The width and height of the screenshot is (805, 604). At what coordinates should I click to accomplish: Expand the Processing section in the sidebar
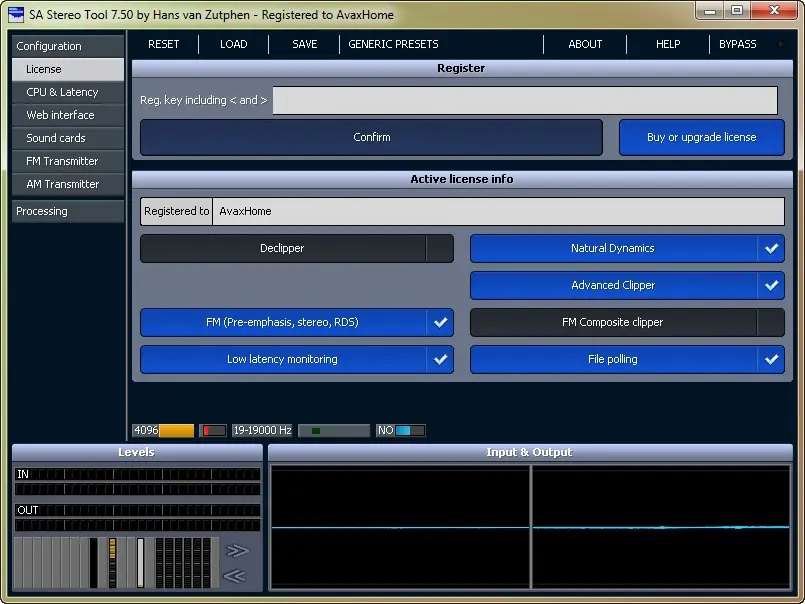[68, 211]
